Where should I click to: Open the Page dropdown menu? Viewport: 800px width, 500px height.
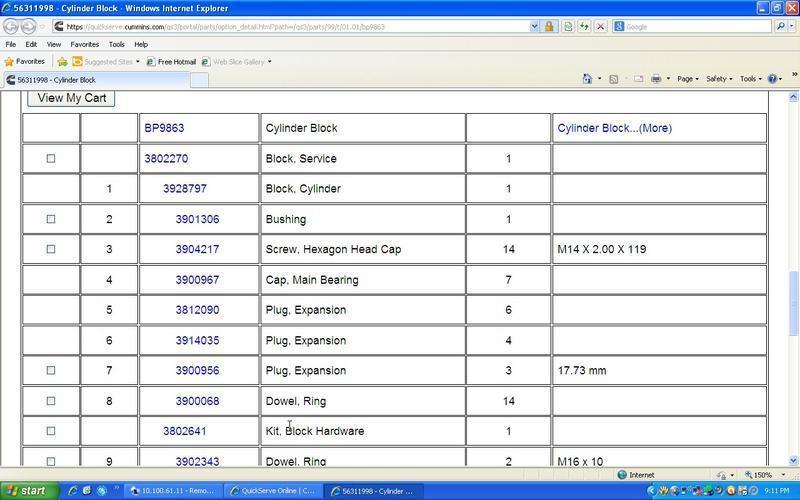point(688,79)
